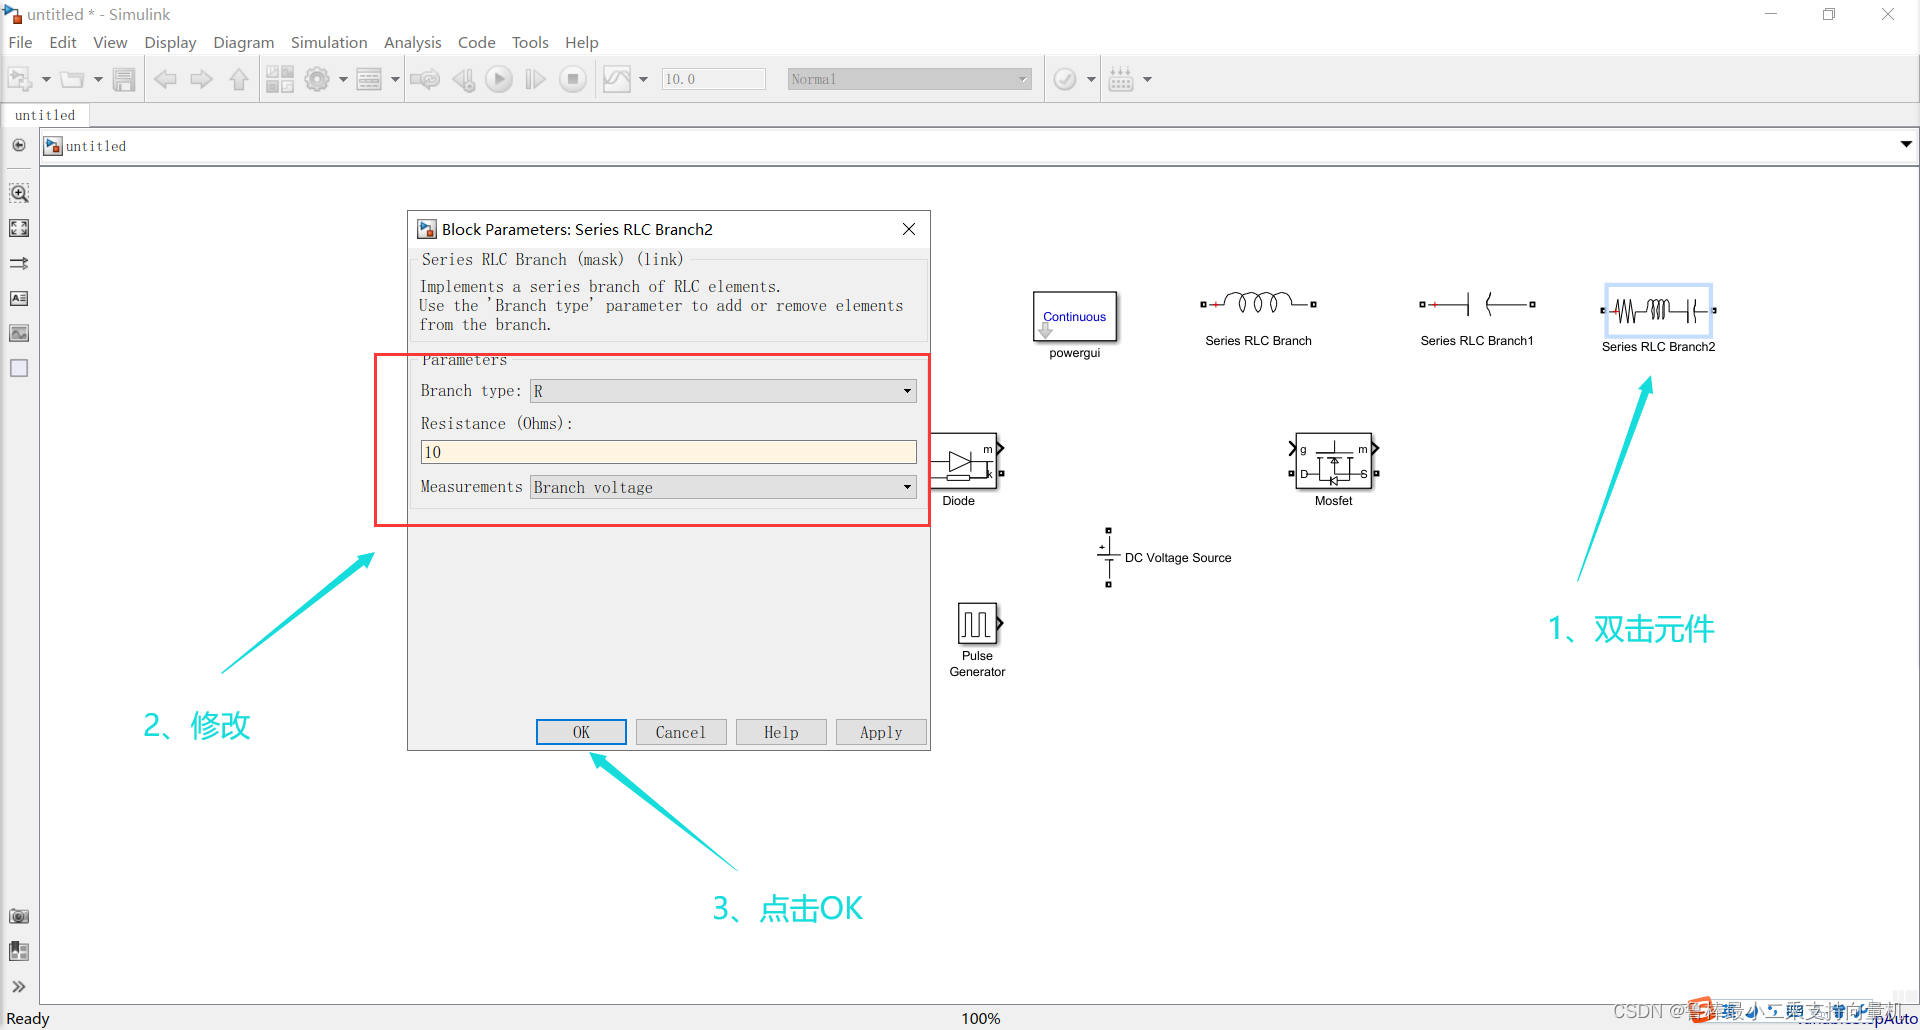Select the Series RLC Branch1 capacitor block
This screenshot has height=1030, width=1920.
(1477, 304)
